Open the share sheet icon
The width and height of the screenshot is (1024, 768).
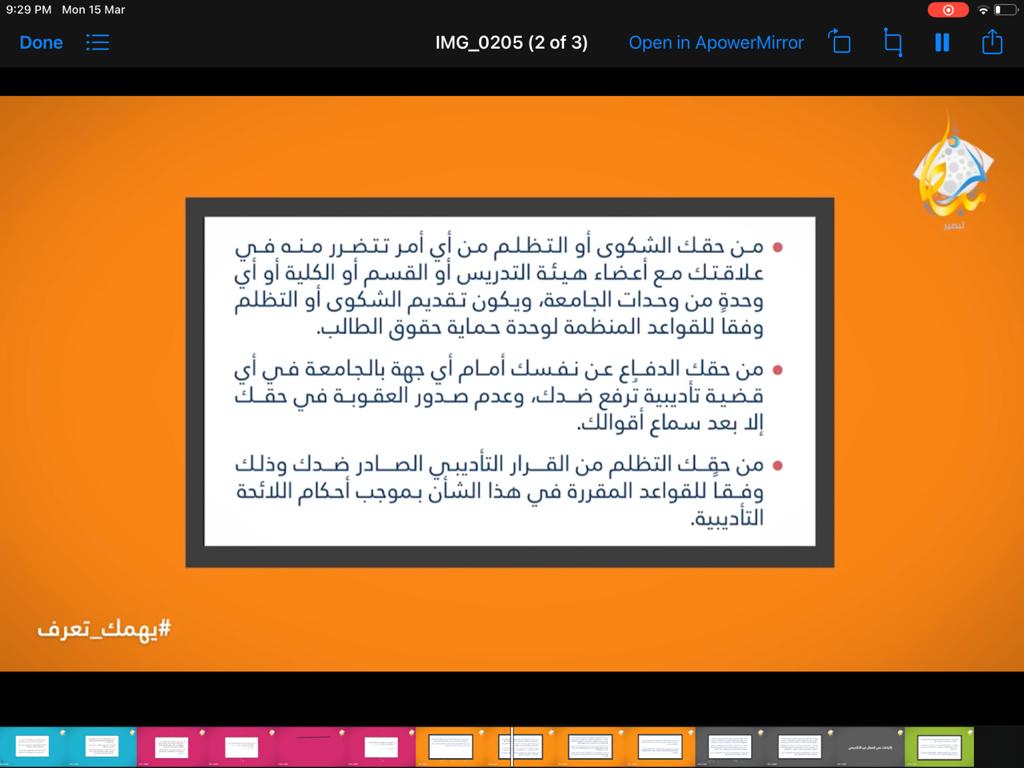click(991, 42)
